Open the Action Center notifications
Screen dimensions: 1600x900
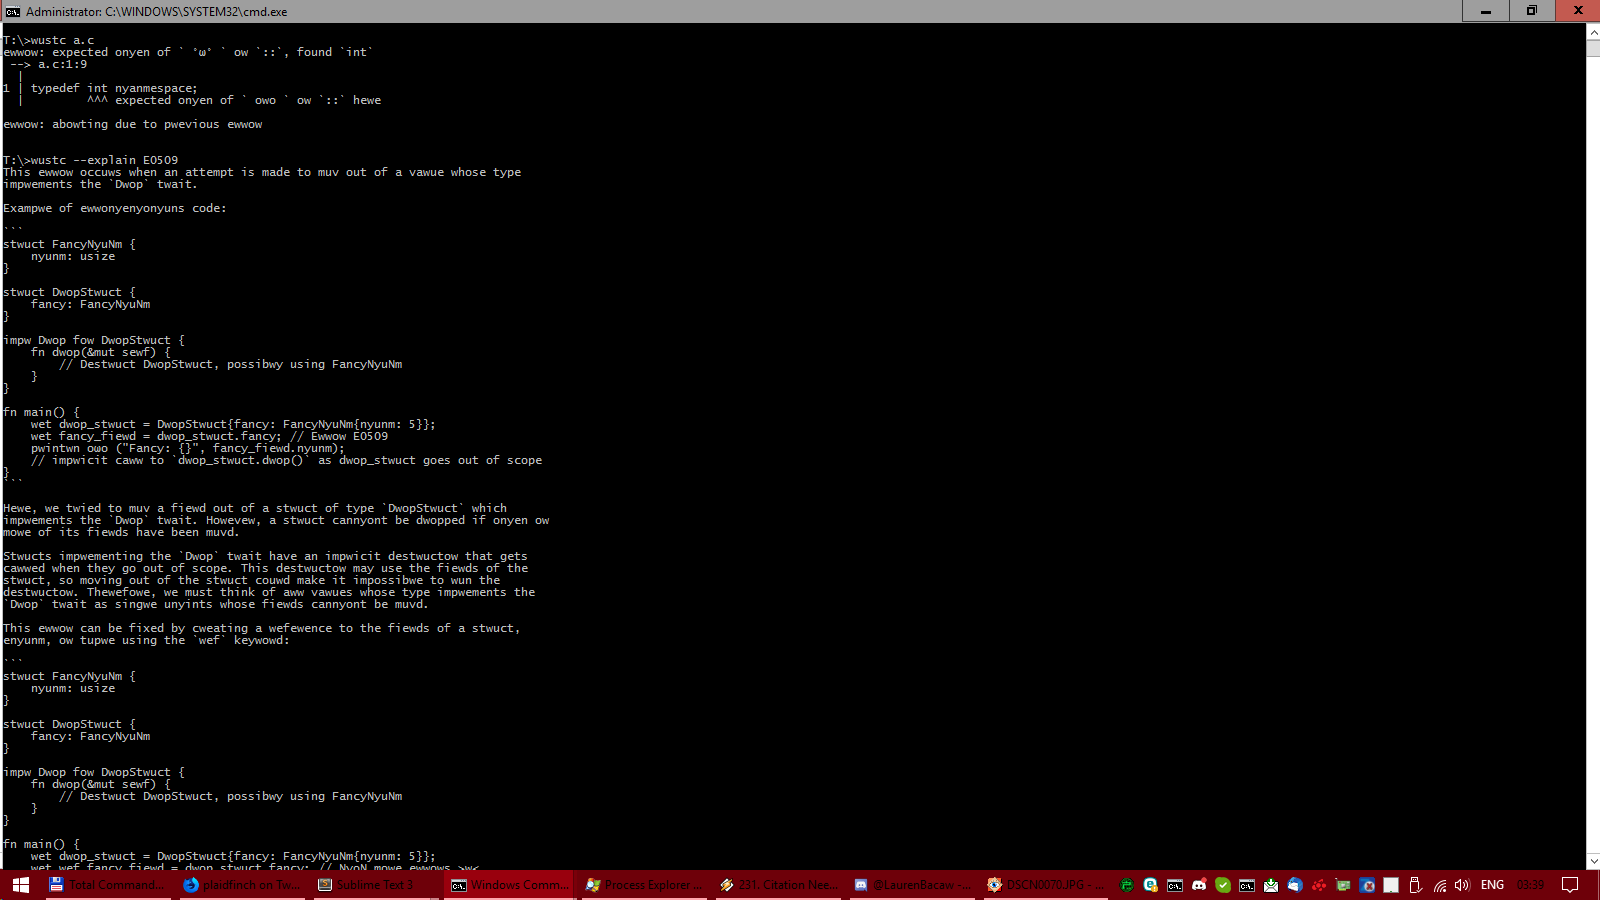1570,885
